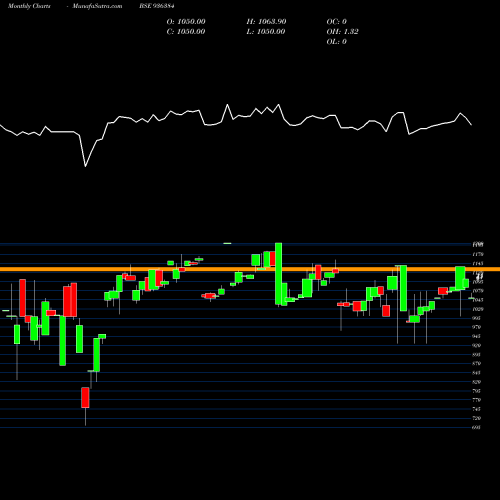Click the 870 price axis label

pyautogui.click(x=477, y=364)
